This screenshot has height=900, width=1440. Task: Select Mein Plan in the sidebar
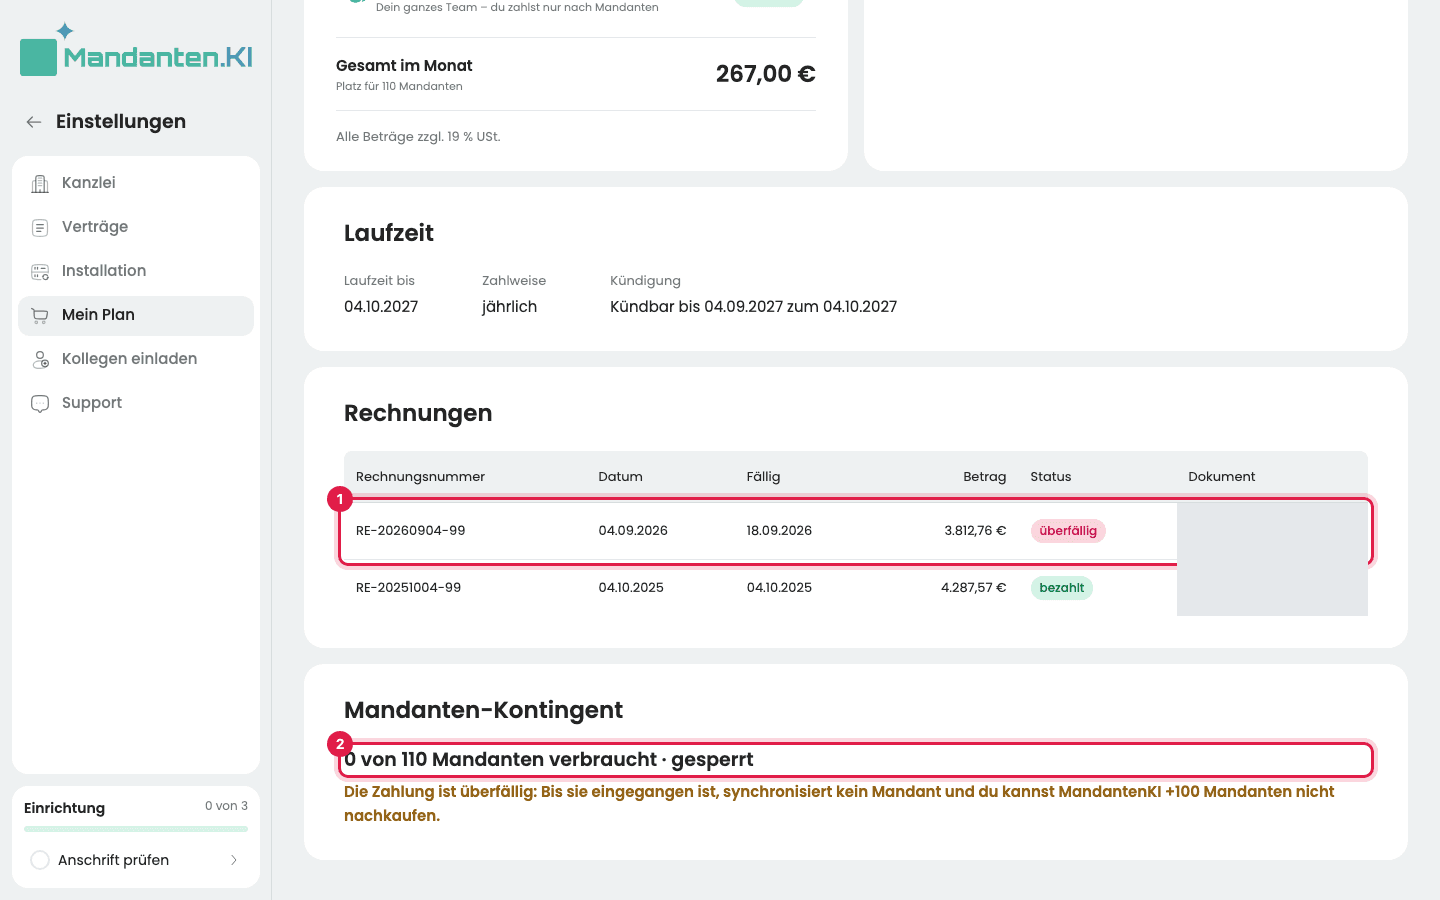click(x=136, y=315)
